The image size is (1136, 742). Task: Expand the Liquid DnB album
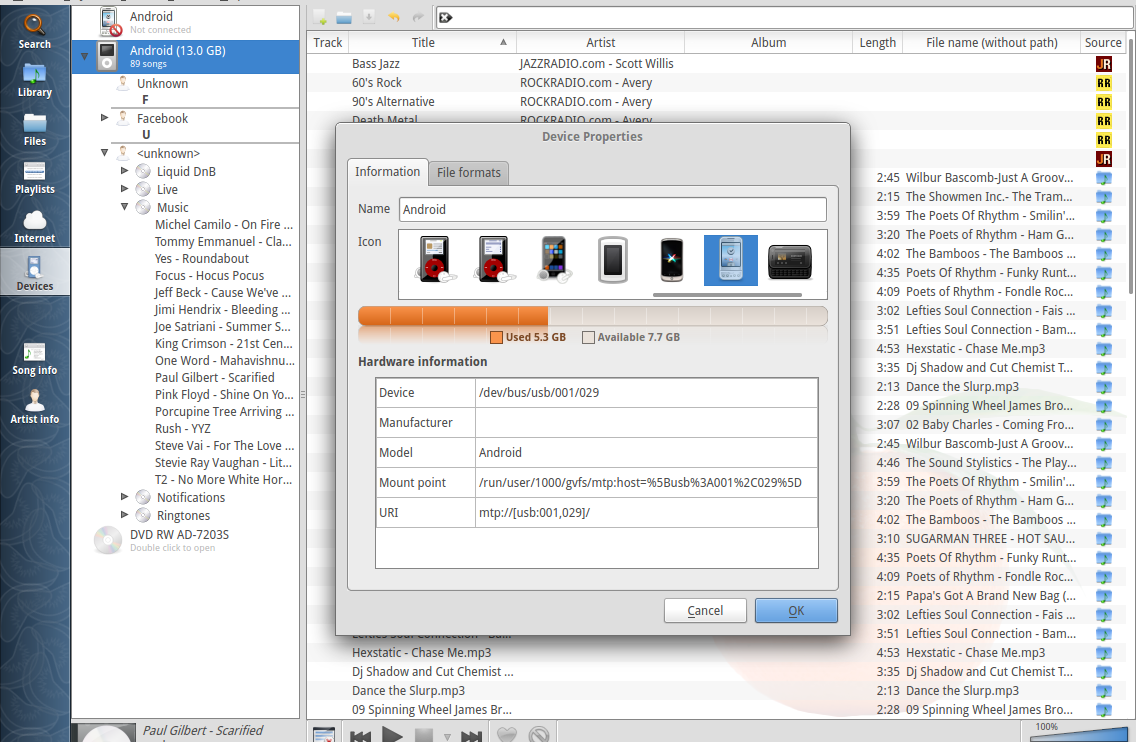[125, 171]
